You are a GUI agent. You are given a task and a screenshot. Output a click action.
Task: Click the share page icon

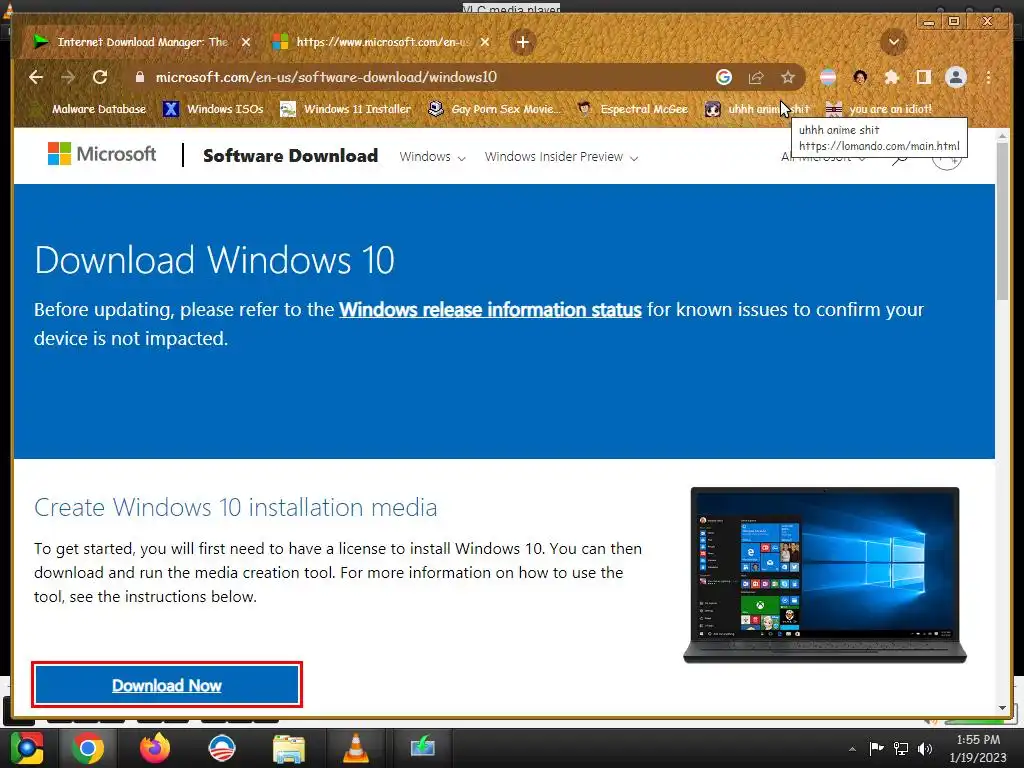pos(756,77)
